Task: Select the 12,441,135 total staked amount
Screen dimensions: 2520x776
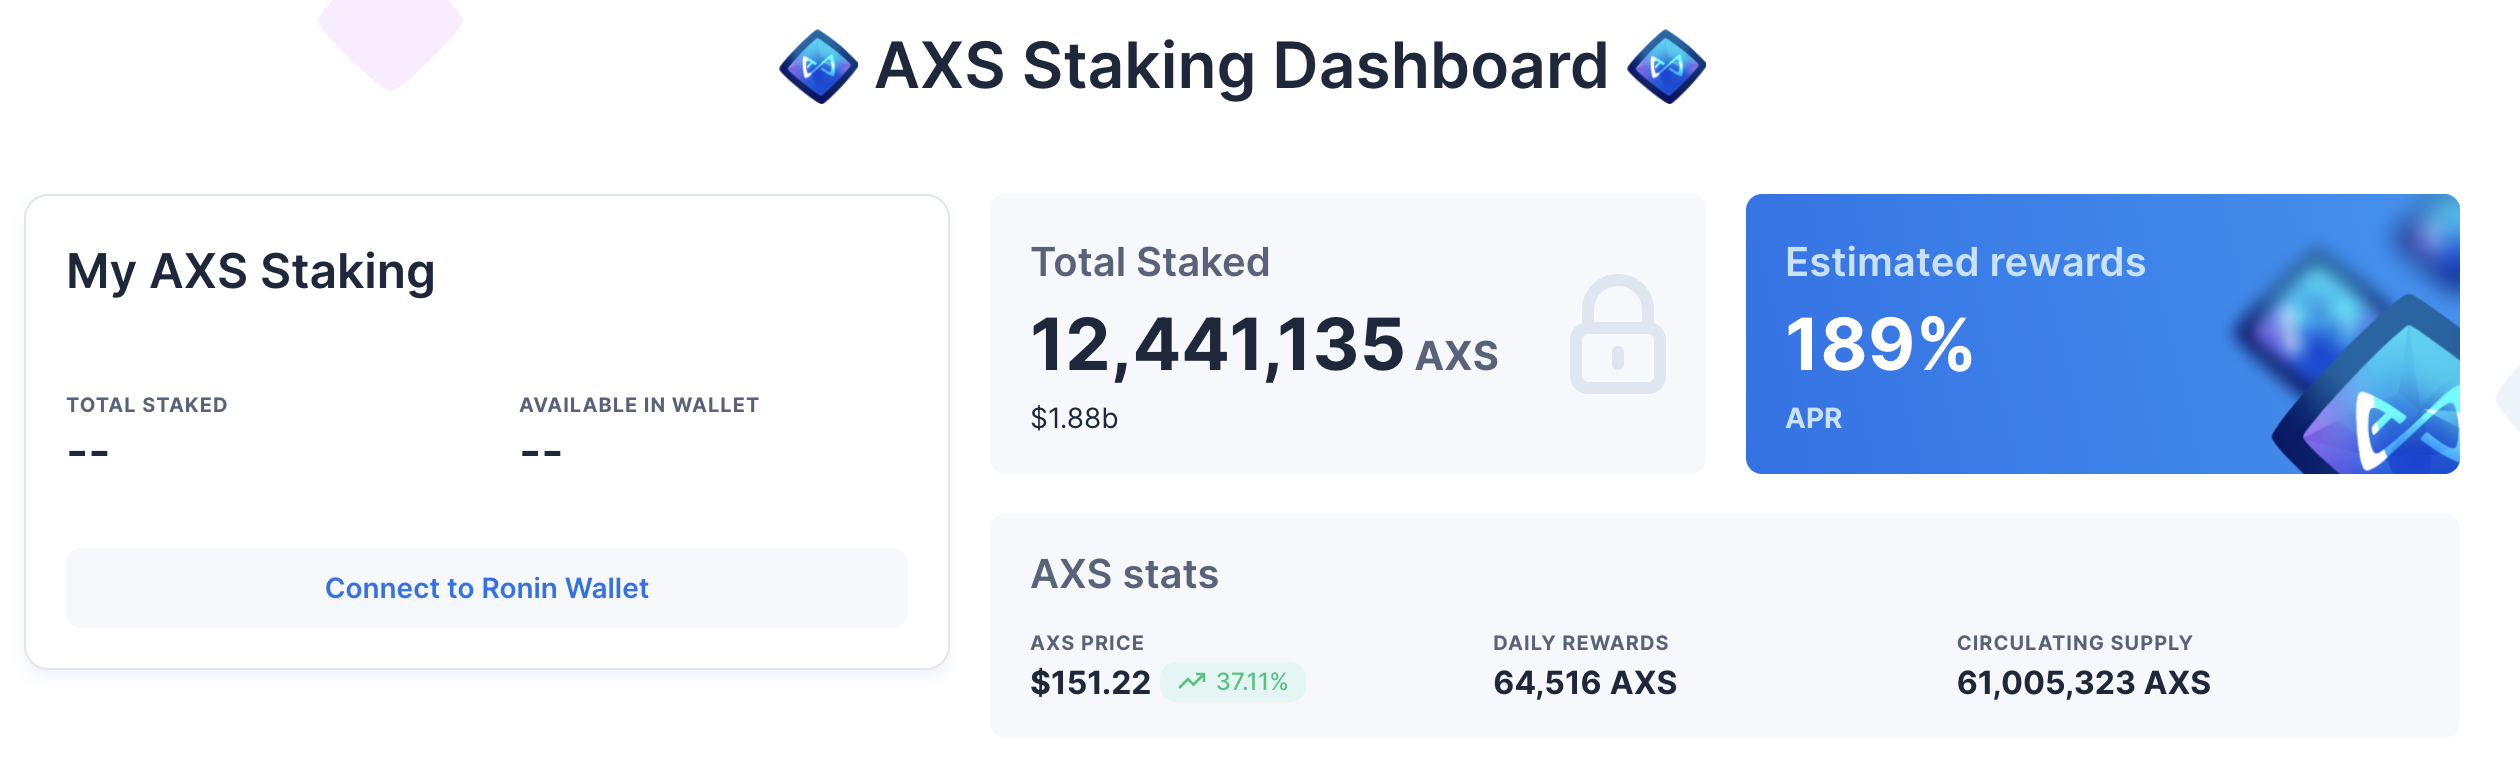Action: tap(1217, 345)
